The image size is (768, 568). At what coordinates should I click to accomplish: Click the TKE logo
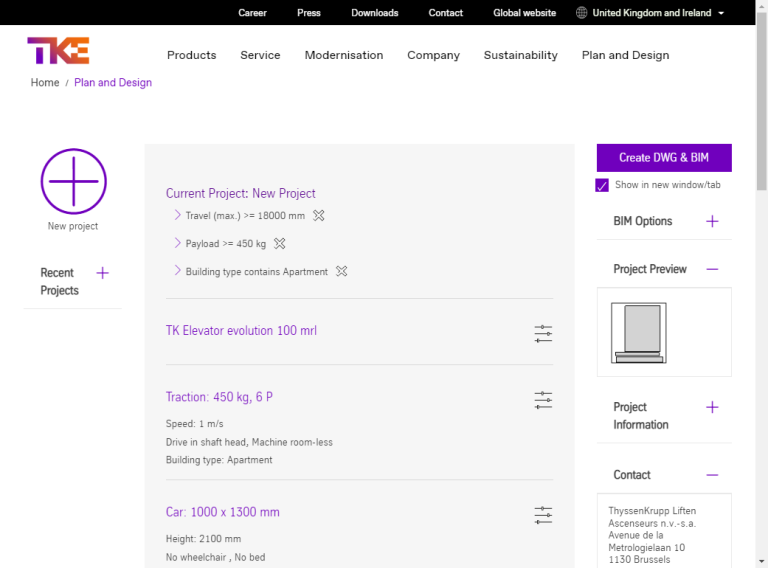[58, 51]
